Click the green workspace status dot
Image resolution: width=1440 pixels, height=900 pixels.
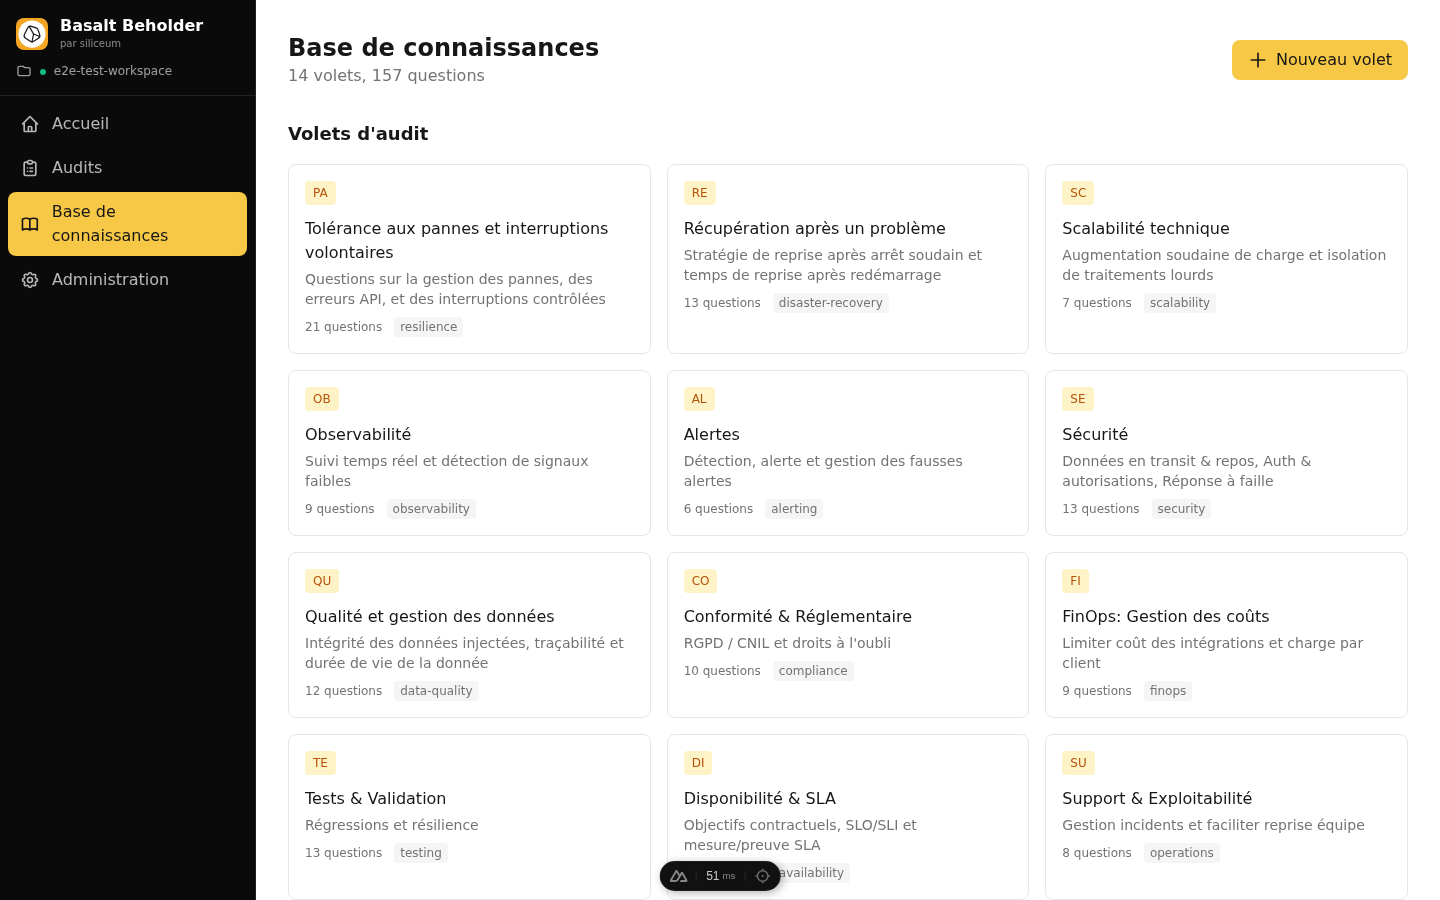click(x=42, y=71)
